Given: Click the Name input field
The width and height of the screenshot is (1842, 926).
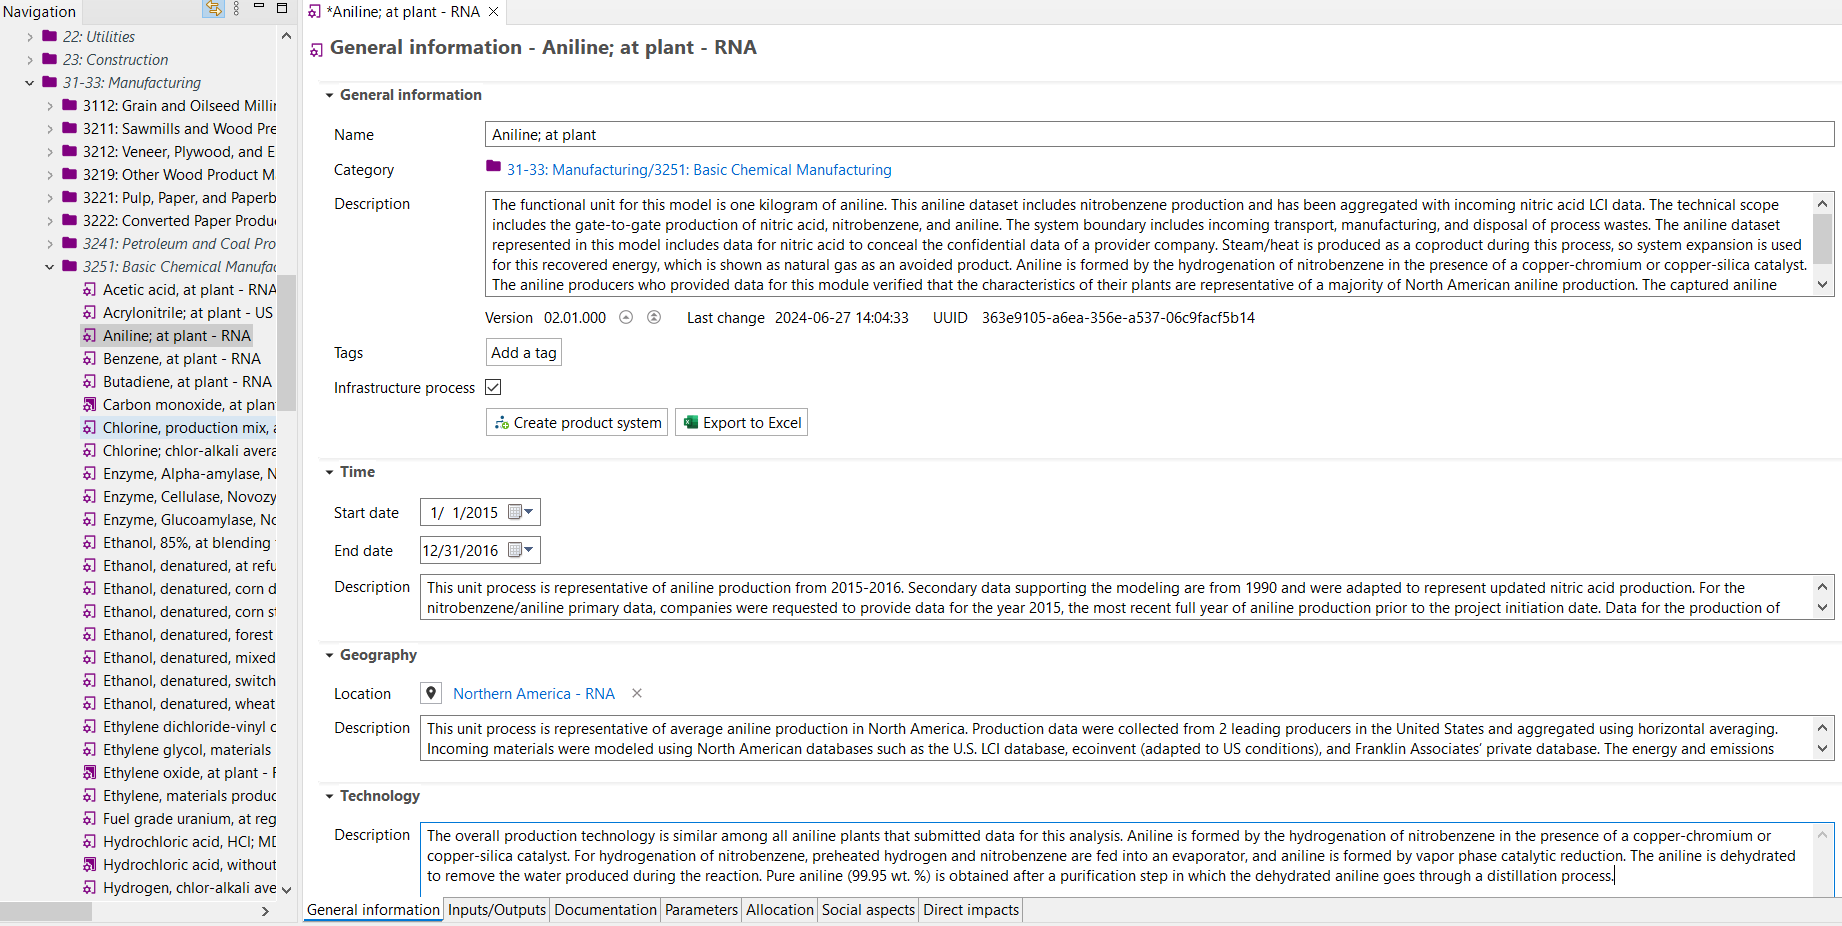Looking at the screenshot, I should click(1158, 135).
